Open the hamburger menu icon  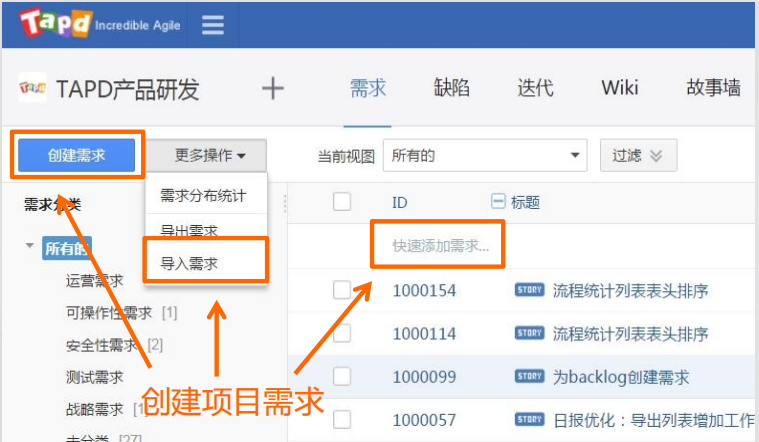(x=213, y=25)
